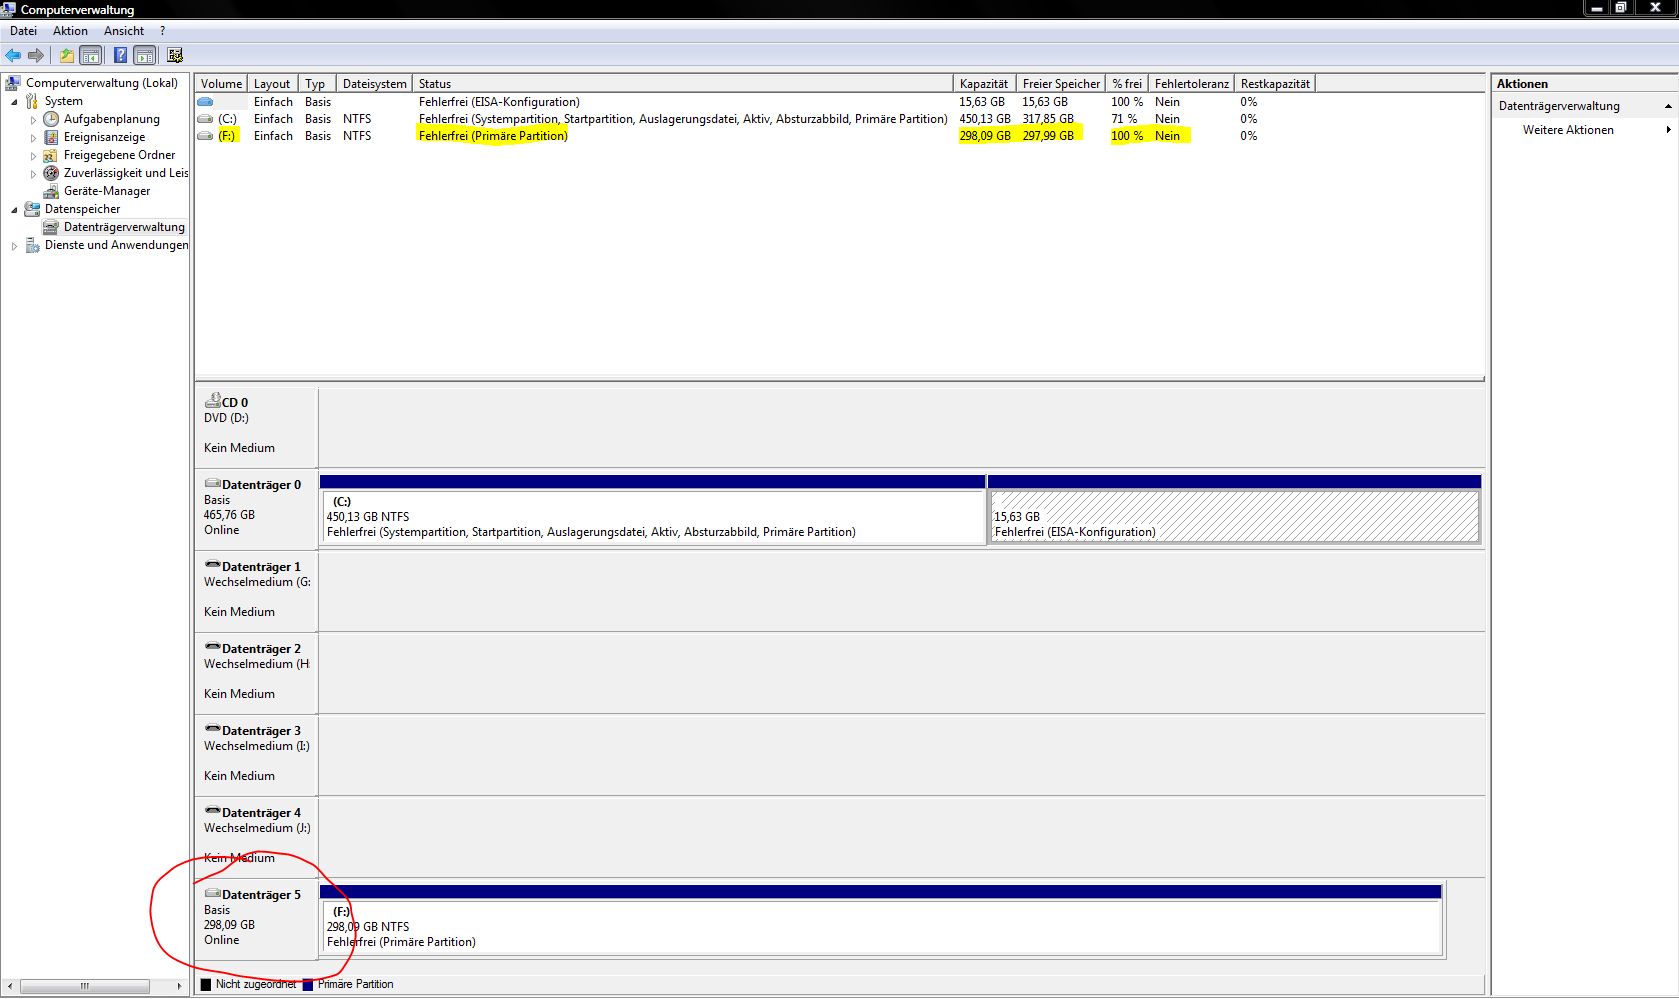This screenshot has width=1679, height=999.
Task: Click the tree pane scrollbar left arrow
Action: pyautogui.click(x=10, y=986)
